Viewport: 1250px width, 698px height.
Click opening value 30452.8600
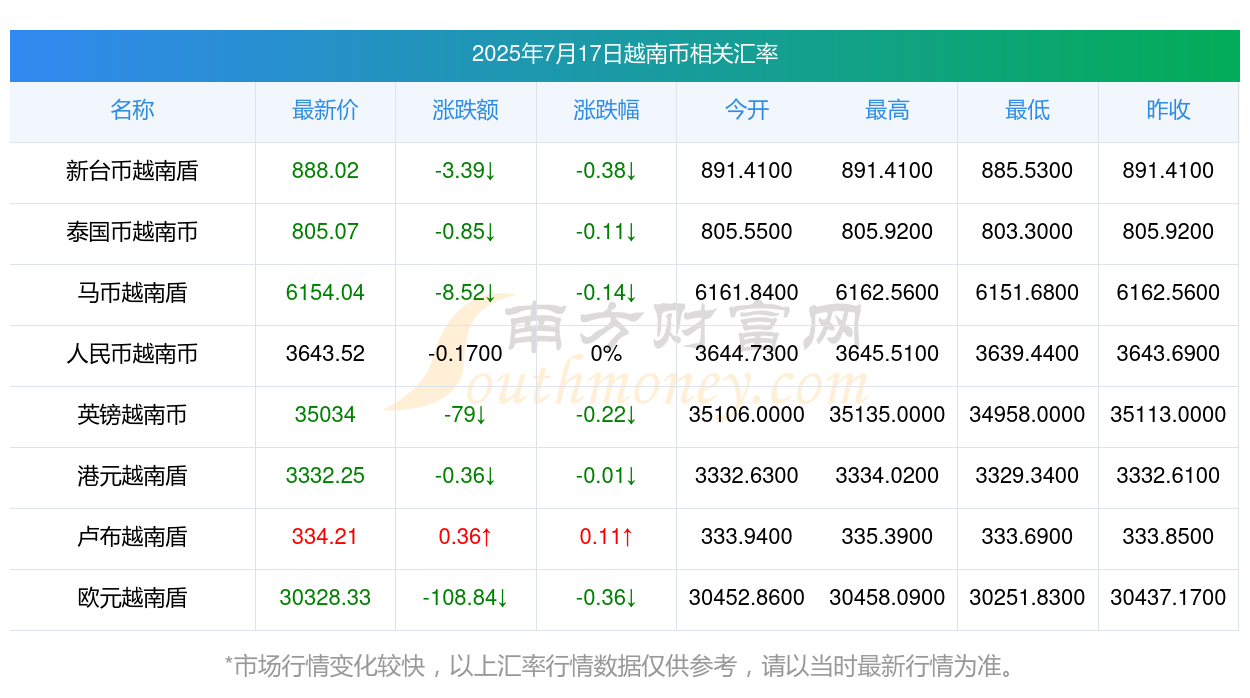tap(747, 598)
